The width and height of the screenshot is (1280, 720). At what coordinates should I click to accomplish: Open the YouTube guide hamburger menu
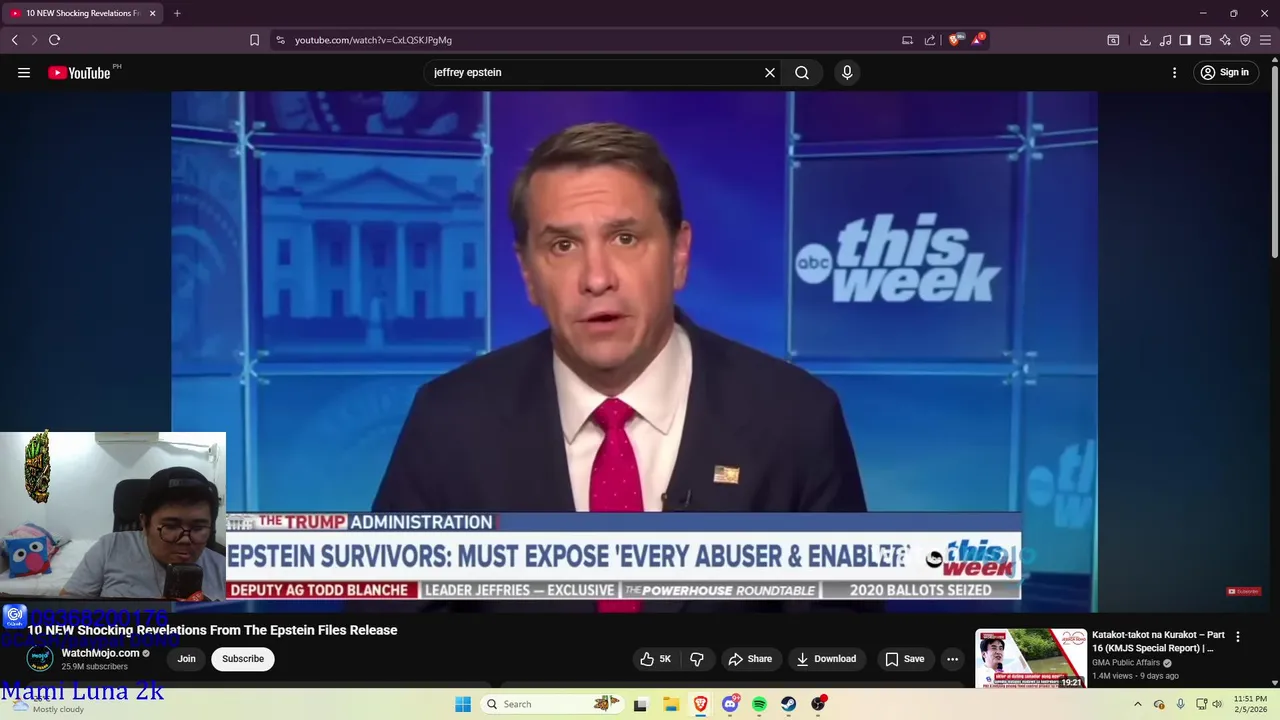pyautogui.click(x=24, y=72)
